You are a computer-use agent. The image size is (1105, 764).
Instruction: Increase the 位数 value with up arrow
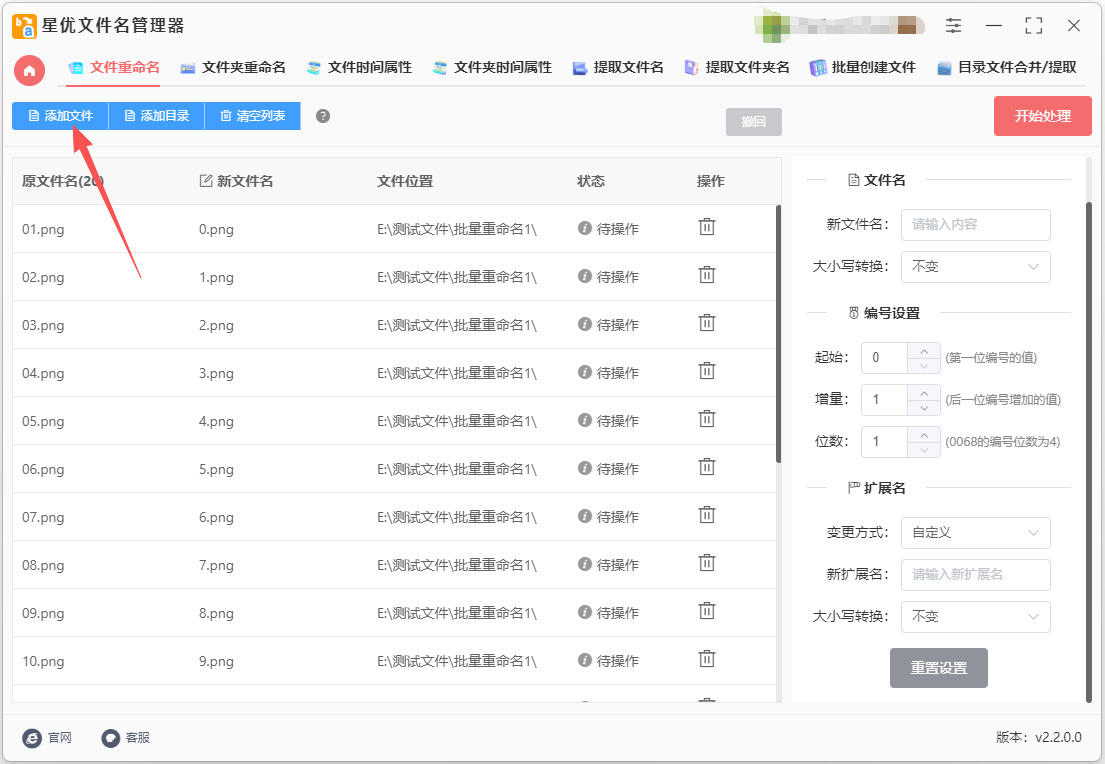click(x=923, y=434)
